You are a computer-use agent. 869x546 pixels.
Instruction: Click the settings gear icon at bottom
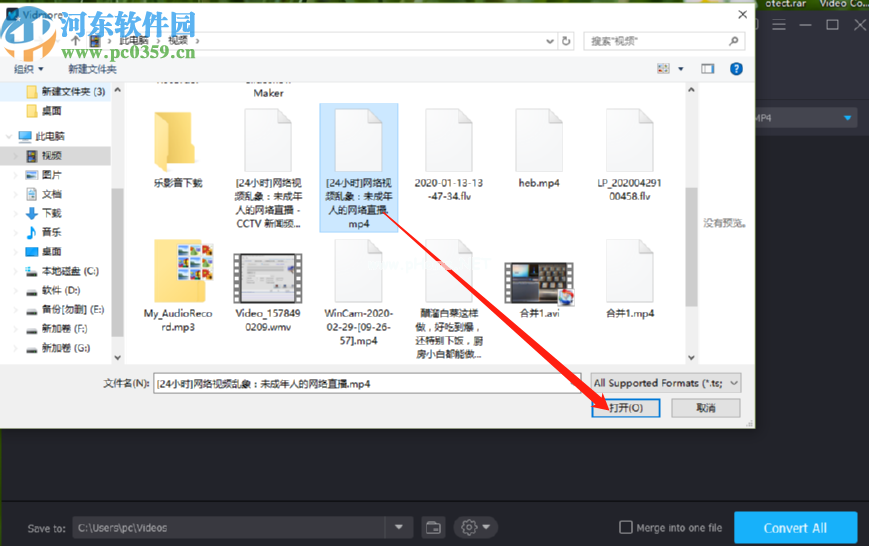(469, 527)
